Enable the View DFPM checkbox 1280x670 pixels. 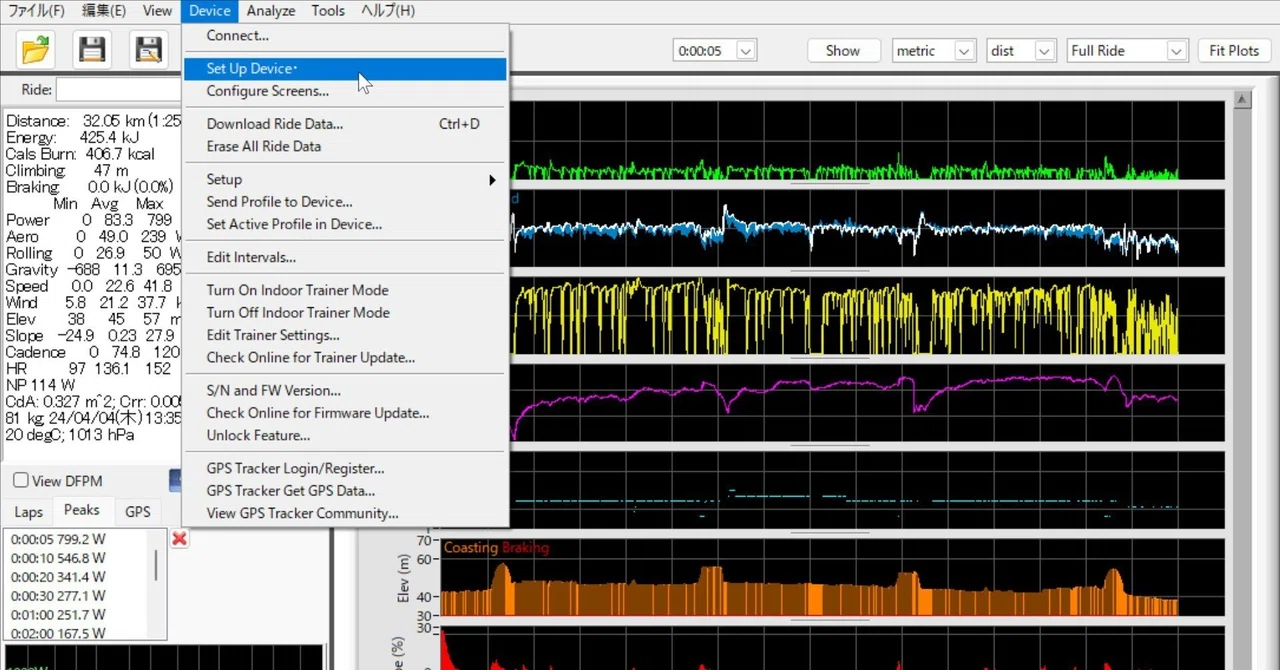point(21,481)
